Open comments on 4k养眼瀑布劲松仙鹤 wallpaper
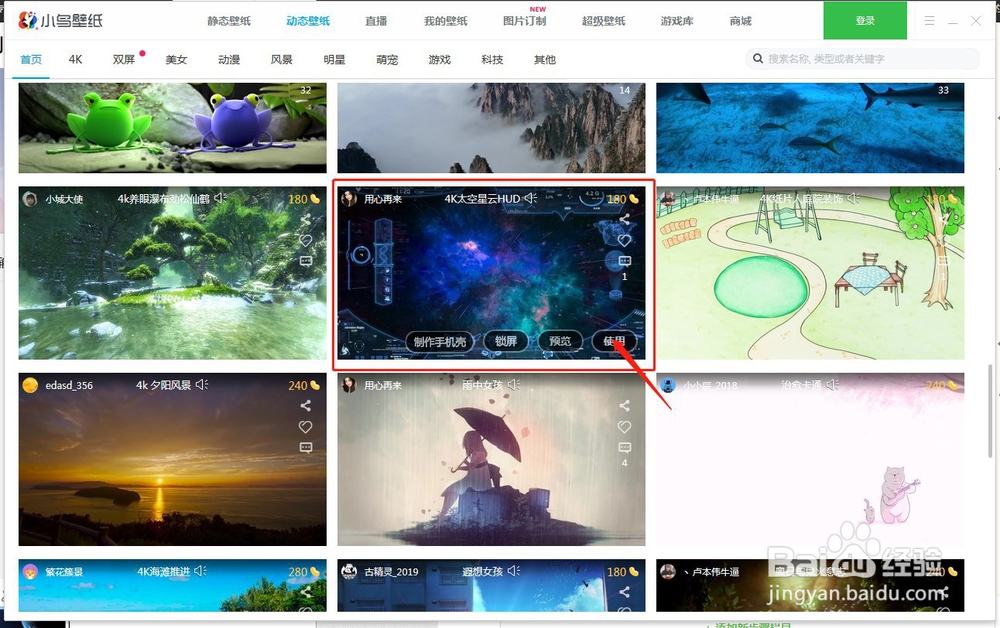1000x628 pixels. [305, 261]
